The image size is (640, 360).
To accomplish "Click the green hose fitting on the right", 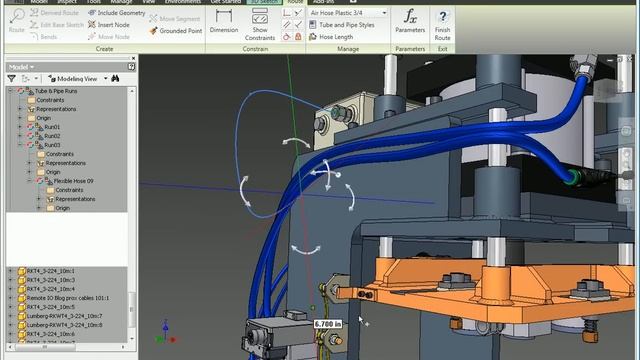I will point(575,177).
